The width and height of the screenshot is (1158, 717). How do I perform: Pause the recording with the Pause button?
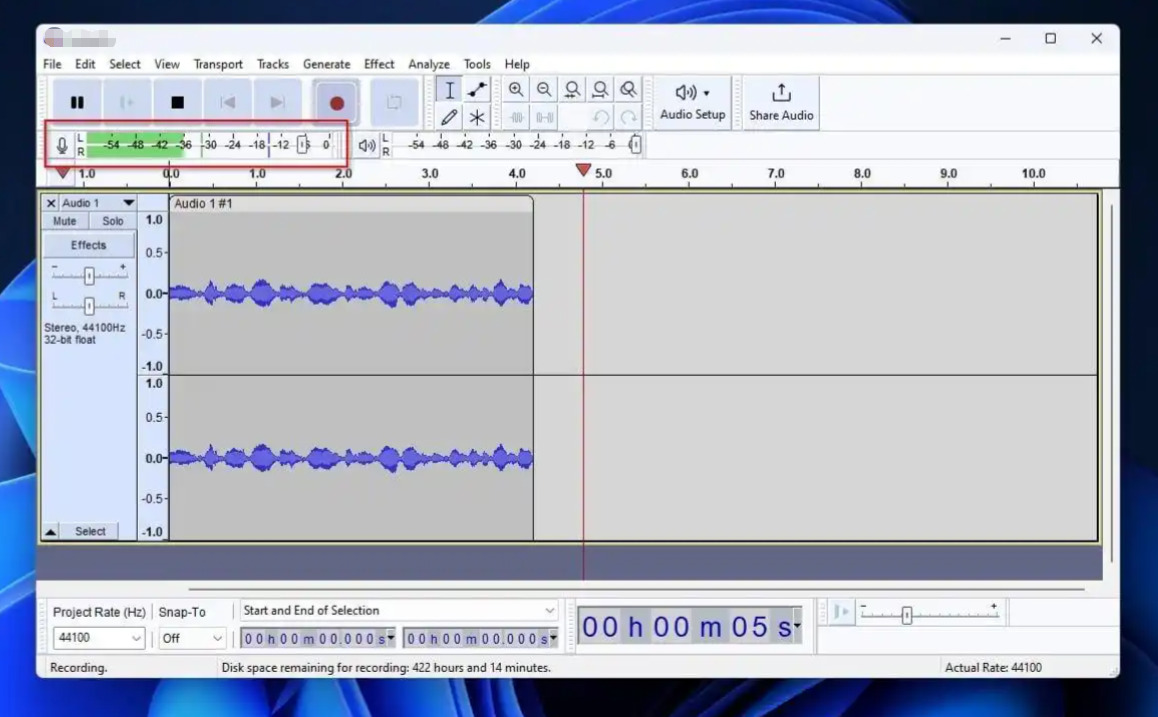click(77, 102)
